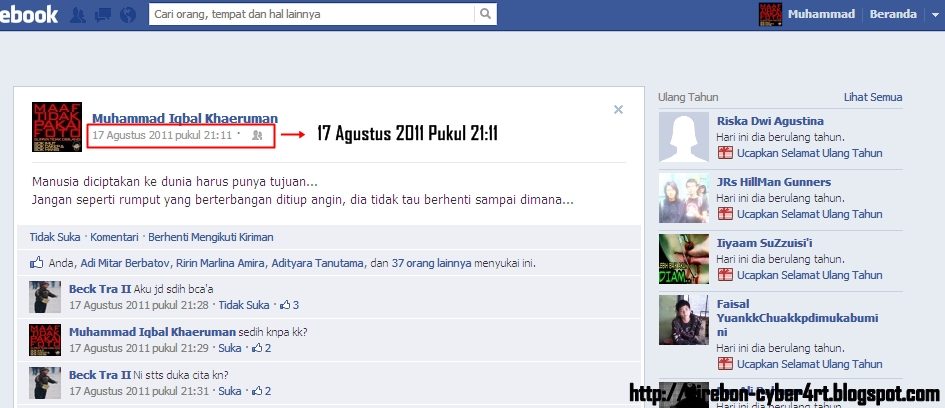Viewport: 945px width, 408px height.
Task: Open JRs HillMan Gunners profile
Action: click(774, 182)
